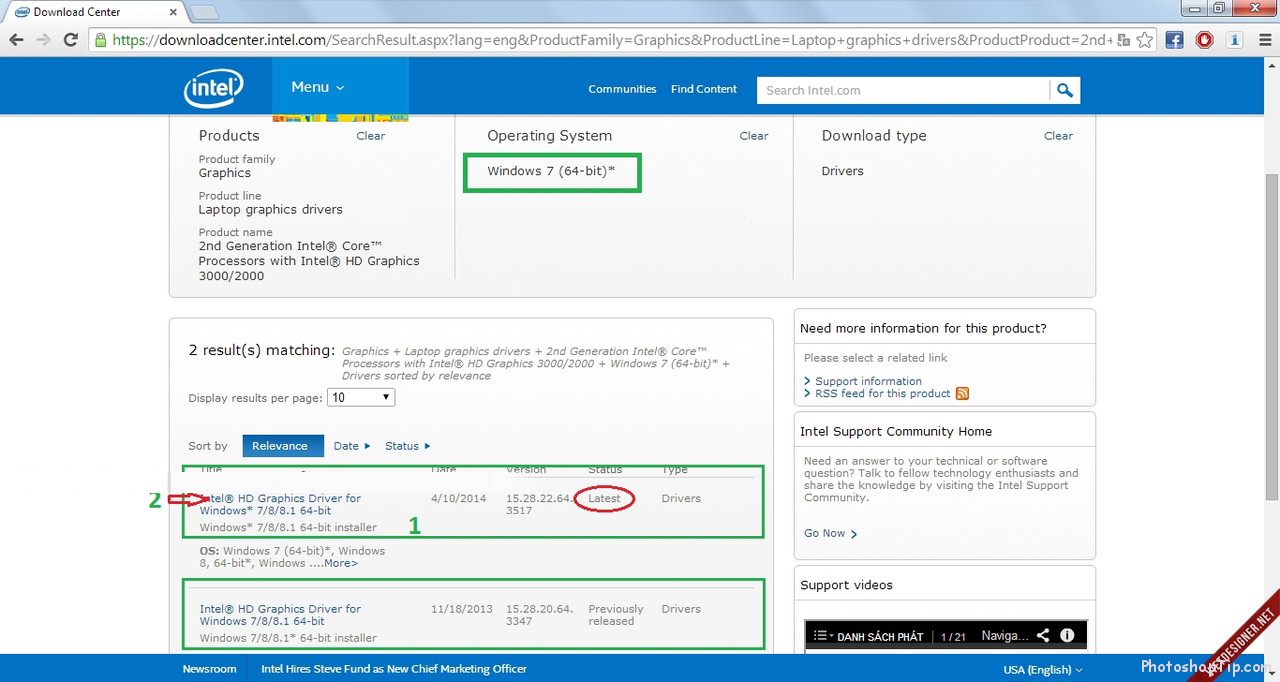Viewport: 1280px width, 682px height.
Task: Click the DANH SÁCH PHÁT playlist label
Action: click(x=880, y=636)
